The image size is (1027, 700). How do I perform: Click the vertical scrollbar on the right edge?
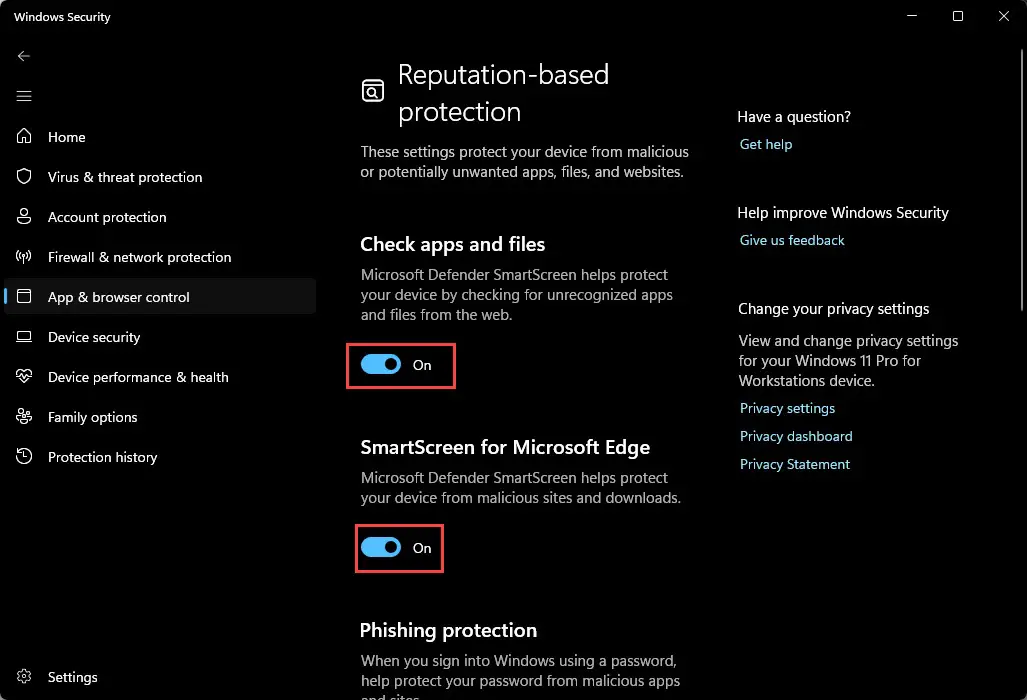pyautogui.click(x=1022, y=180)
